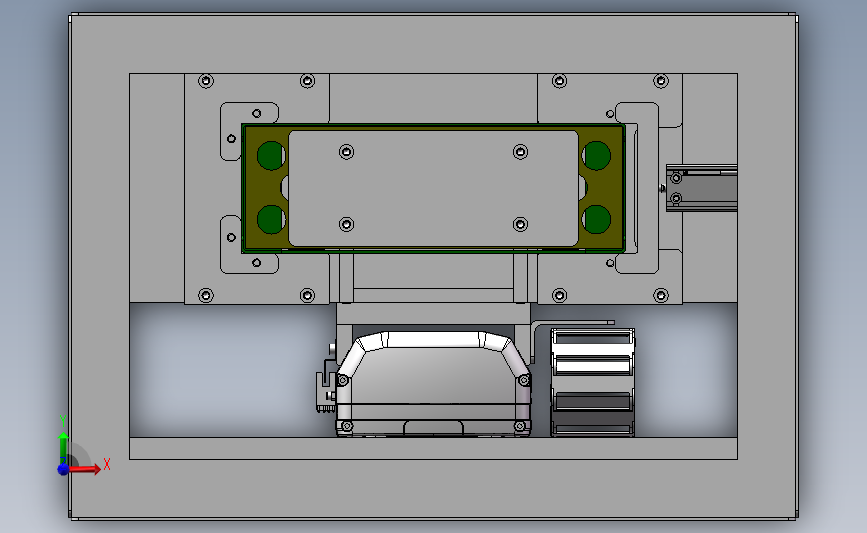Select the upper-left dark green circle on tray
The width and height of the screenshot is (867, 533).
coord(271,155)
